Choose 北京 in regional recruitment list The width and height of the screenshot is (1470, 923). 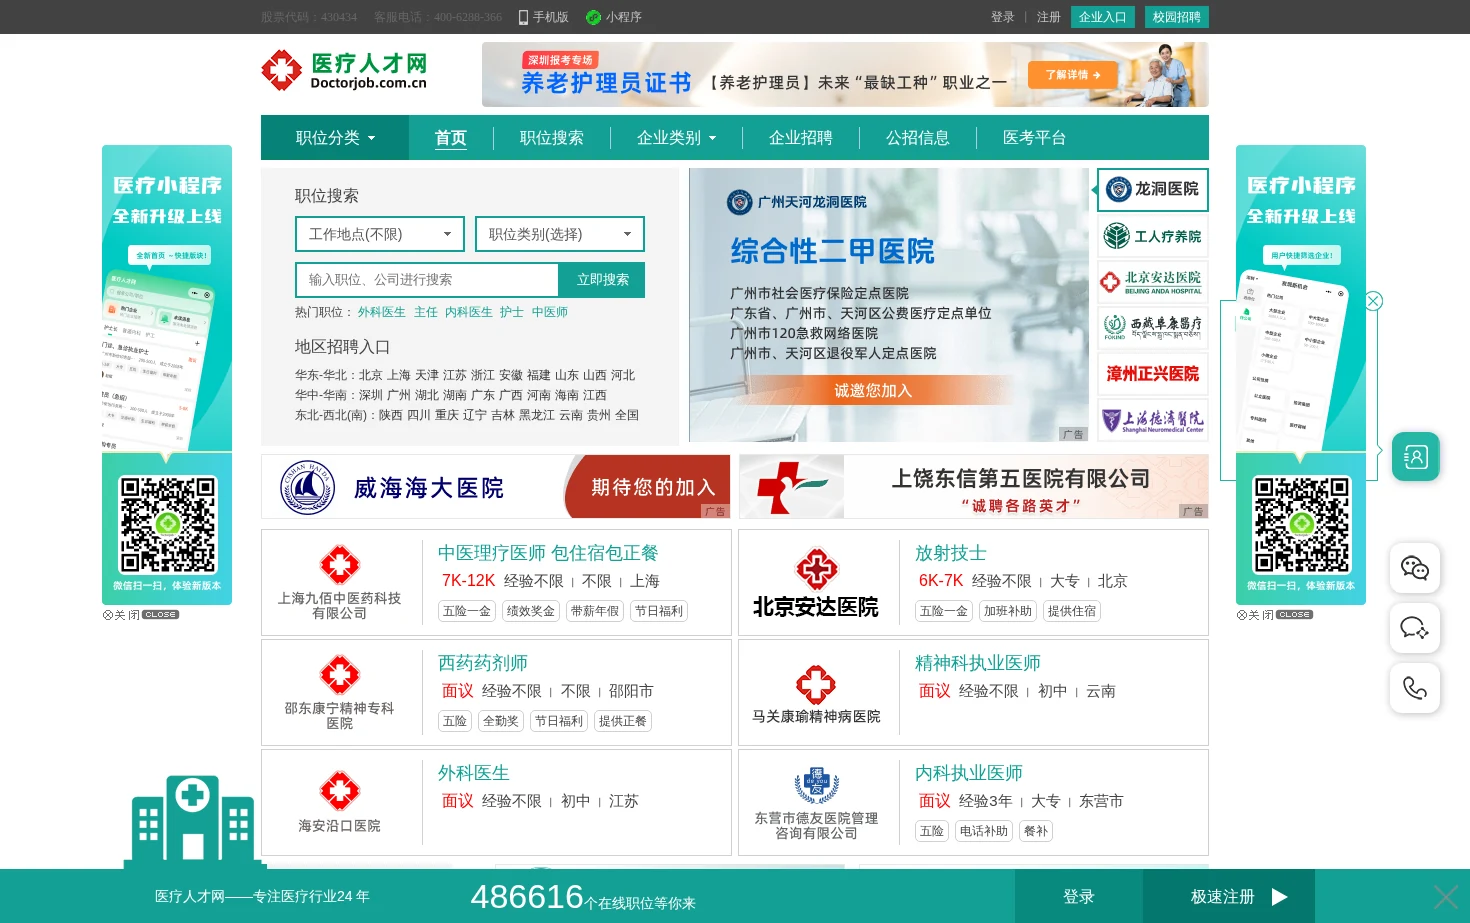pos(371,375)
